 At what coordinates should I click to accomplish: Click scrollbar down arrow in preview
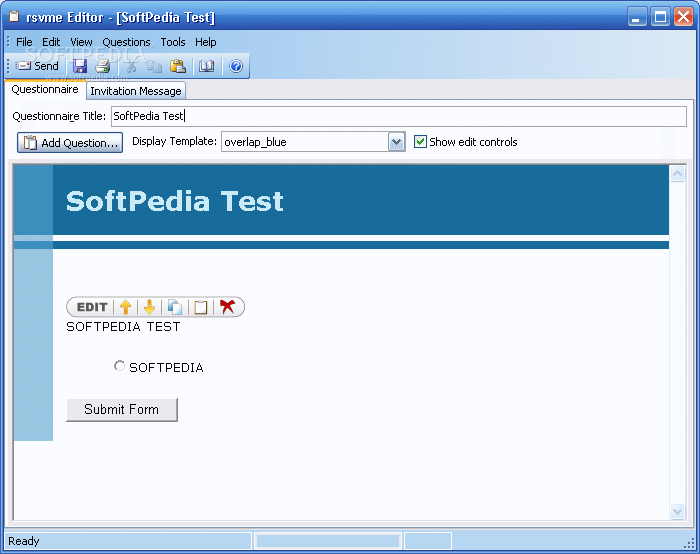click(x=677, y=511)
